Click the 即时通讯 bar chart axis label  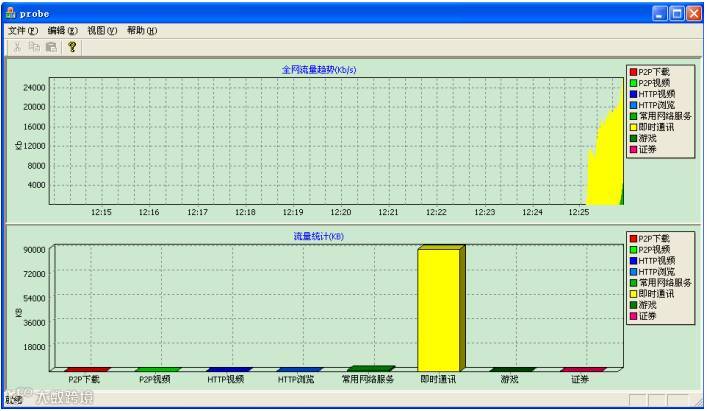click(x=438, y=379)
